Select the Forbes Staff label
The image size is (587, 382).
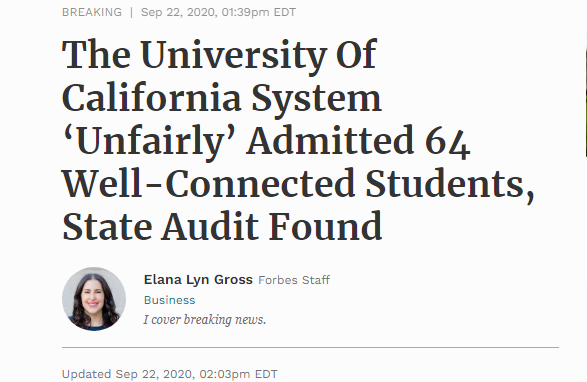click(x=294, y=280)
